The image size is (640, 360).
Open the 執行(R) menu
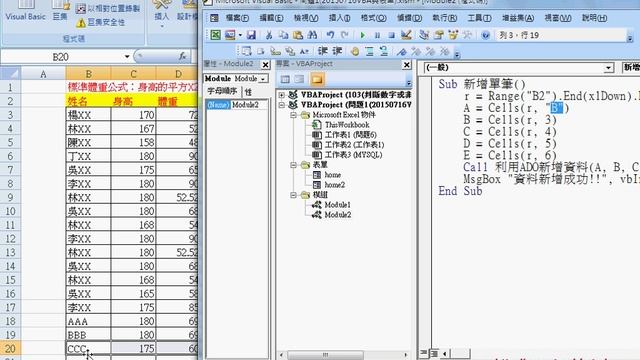[x=444, y=18]
